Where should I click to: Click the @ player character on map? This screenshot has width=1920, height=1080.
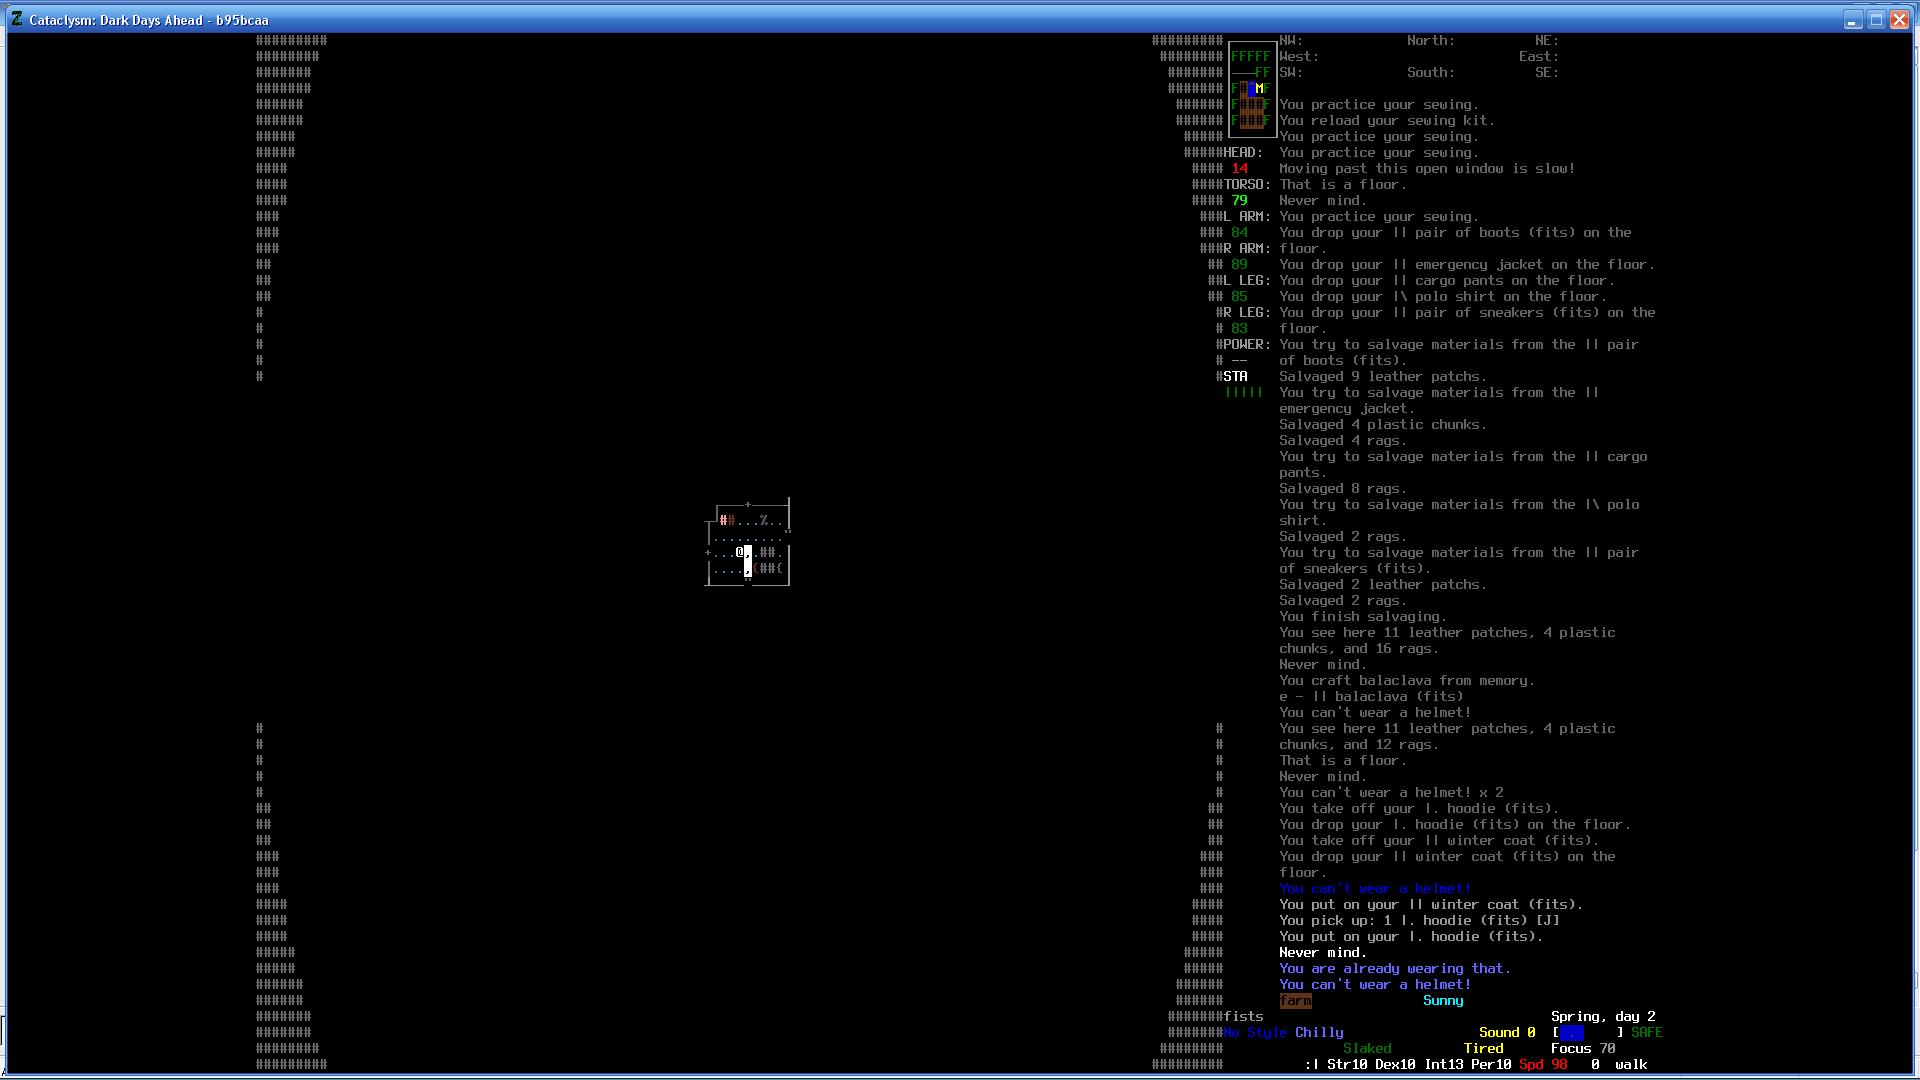[740, 552]
